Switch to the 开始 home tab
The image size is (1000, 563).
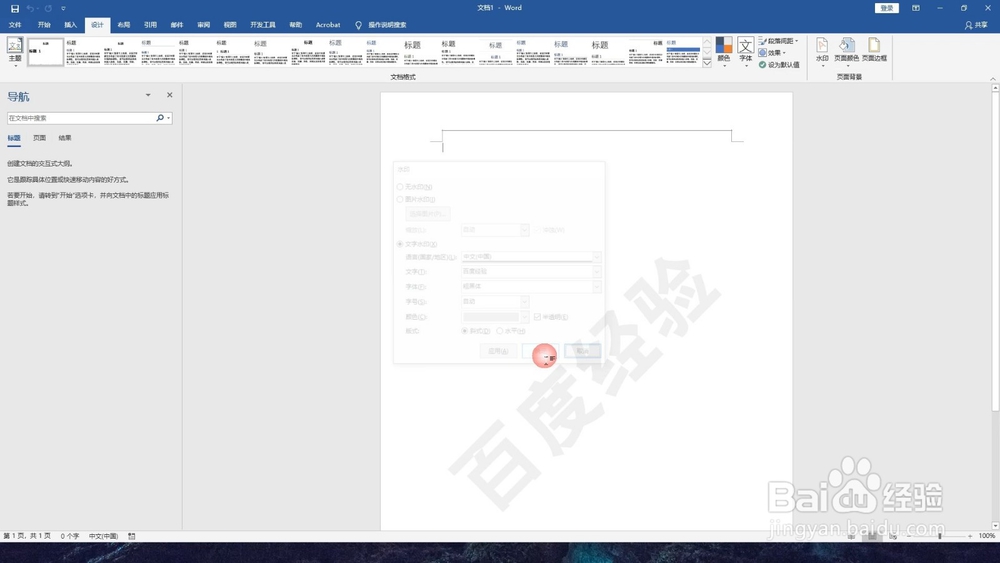tap(44, 25)
